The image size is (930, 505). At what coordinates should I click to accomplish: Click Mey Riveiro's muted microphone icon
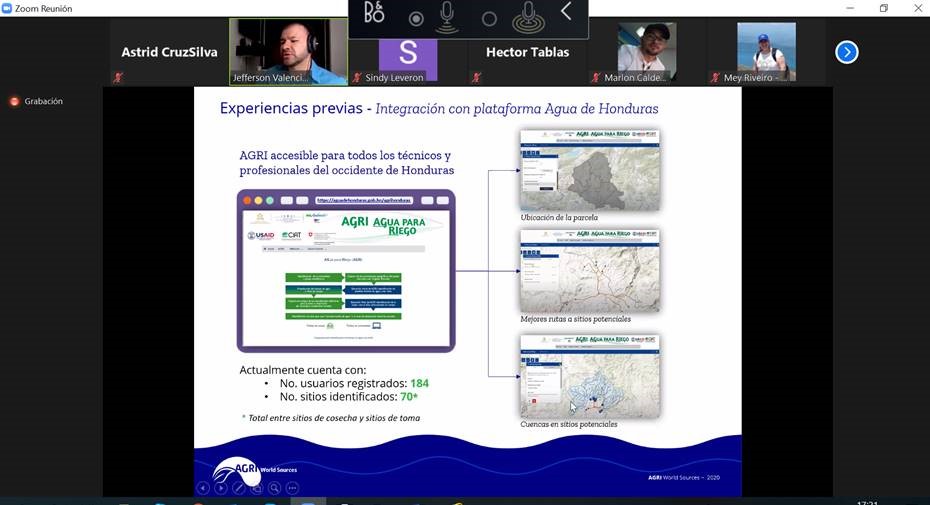(x=715, y=78)
